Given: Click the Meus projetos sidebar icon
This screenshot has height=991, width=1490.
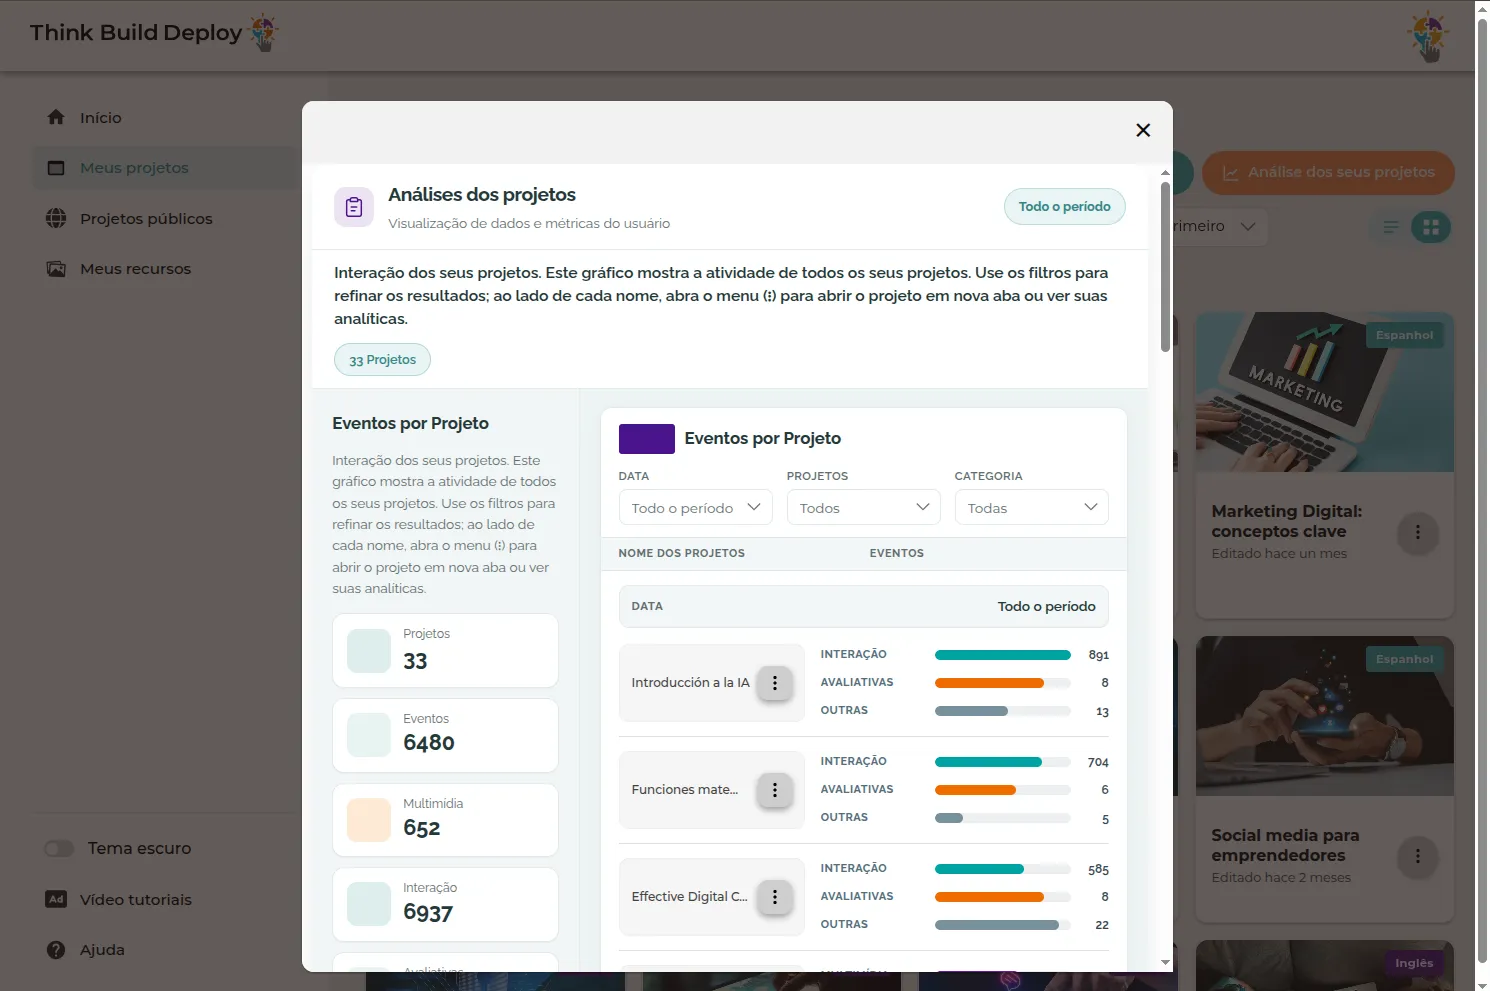Looking at the screenshot, I should coord(56,168).
